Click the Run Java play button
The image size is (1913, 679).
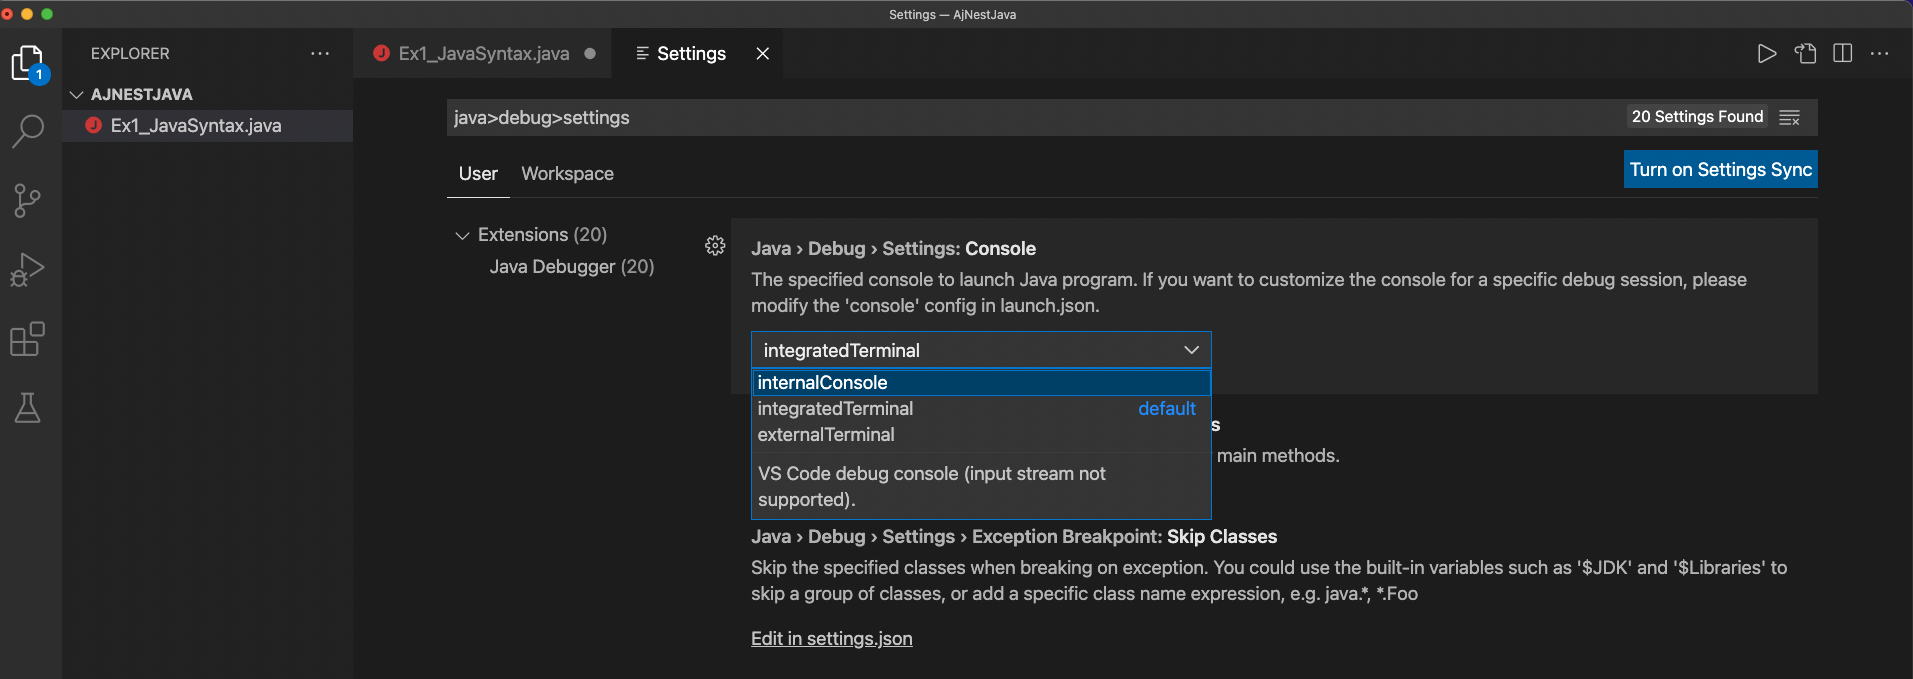[1767, 54]
